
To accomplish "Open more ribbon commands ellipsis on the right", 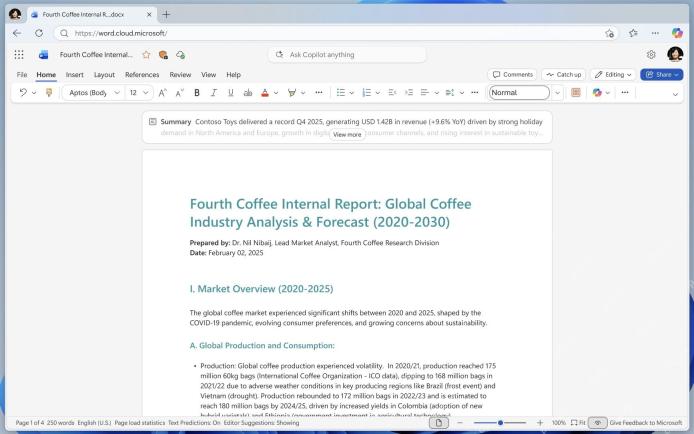I will [x=625, y=92].
